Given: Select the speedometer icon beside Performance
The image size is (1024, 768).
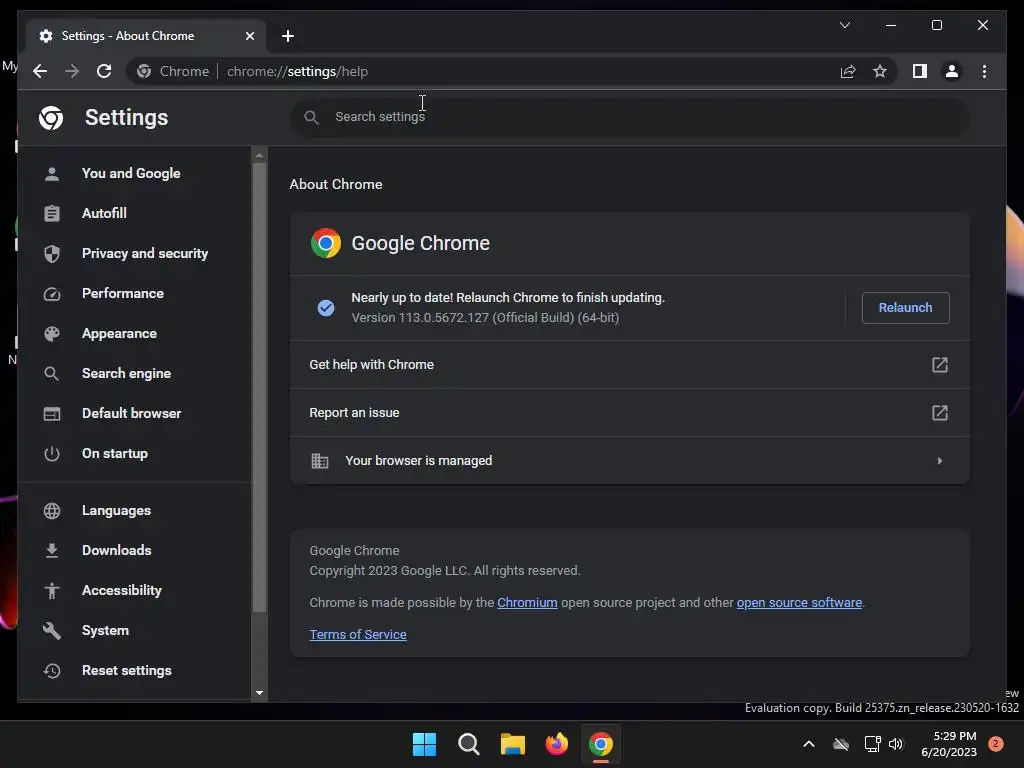Looking at the screenshot, I should coord(52,294).
